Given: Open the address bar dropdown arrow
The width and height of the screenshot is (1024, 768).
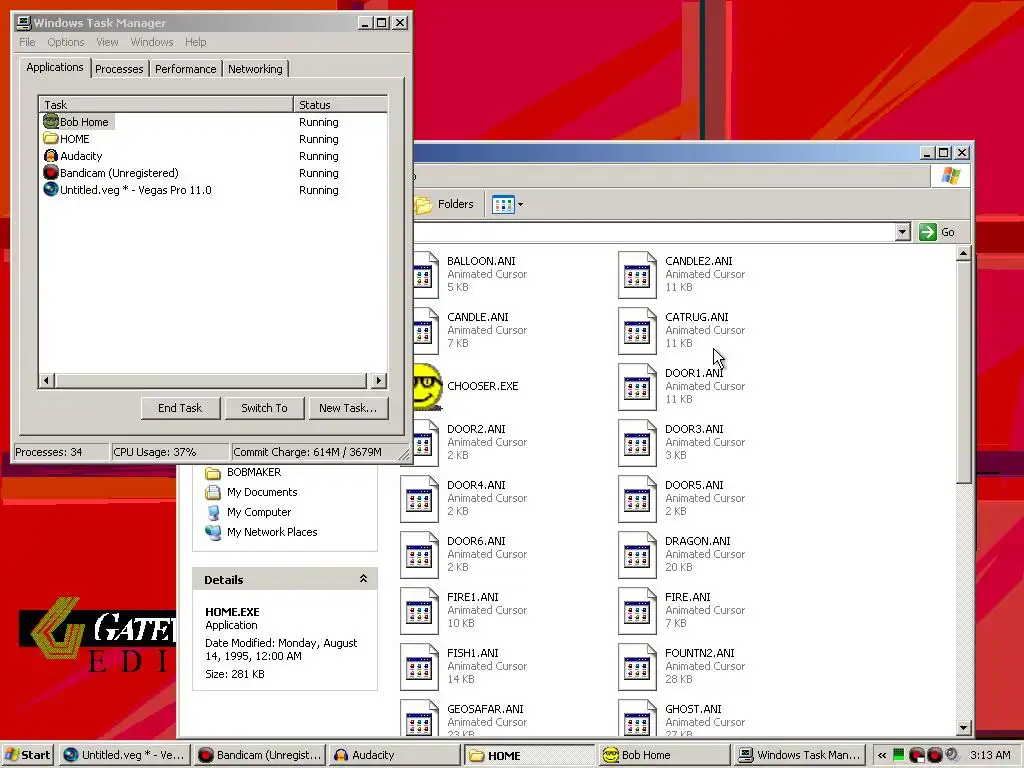Looking at the screenshot, I should point(903,232).
